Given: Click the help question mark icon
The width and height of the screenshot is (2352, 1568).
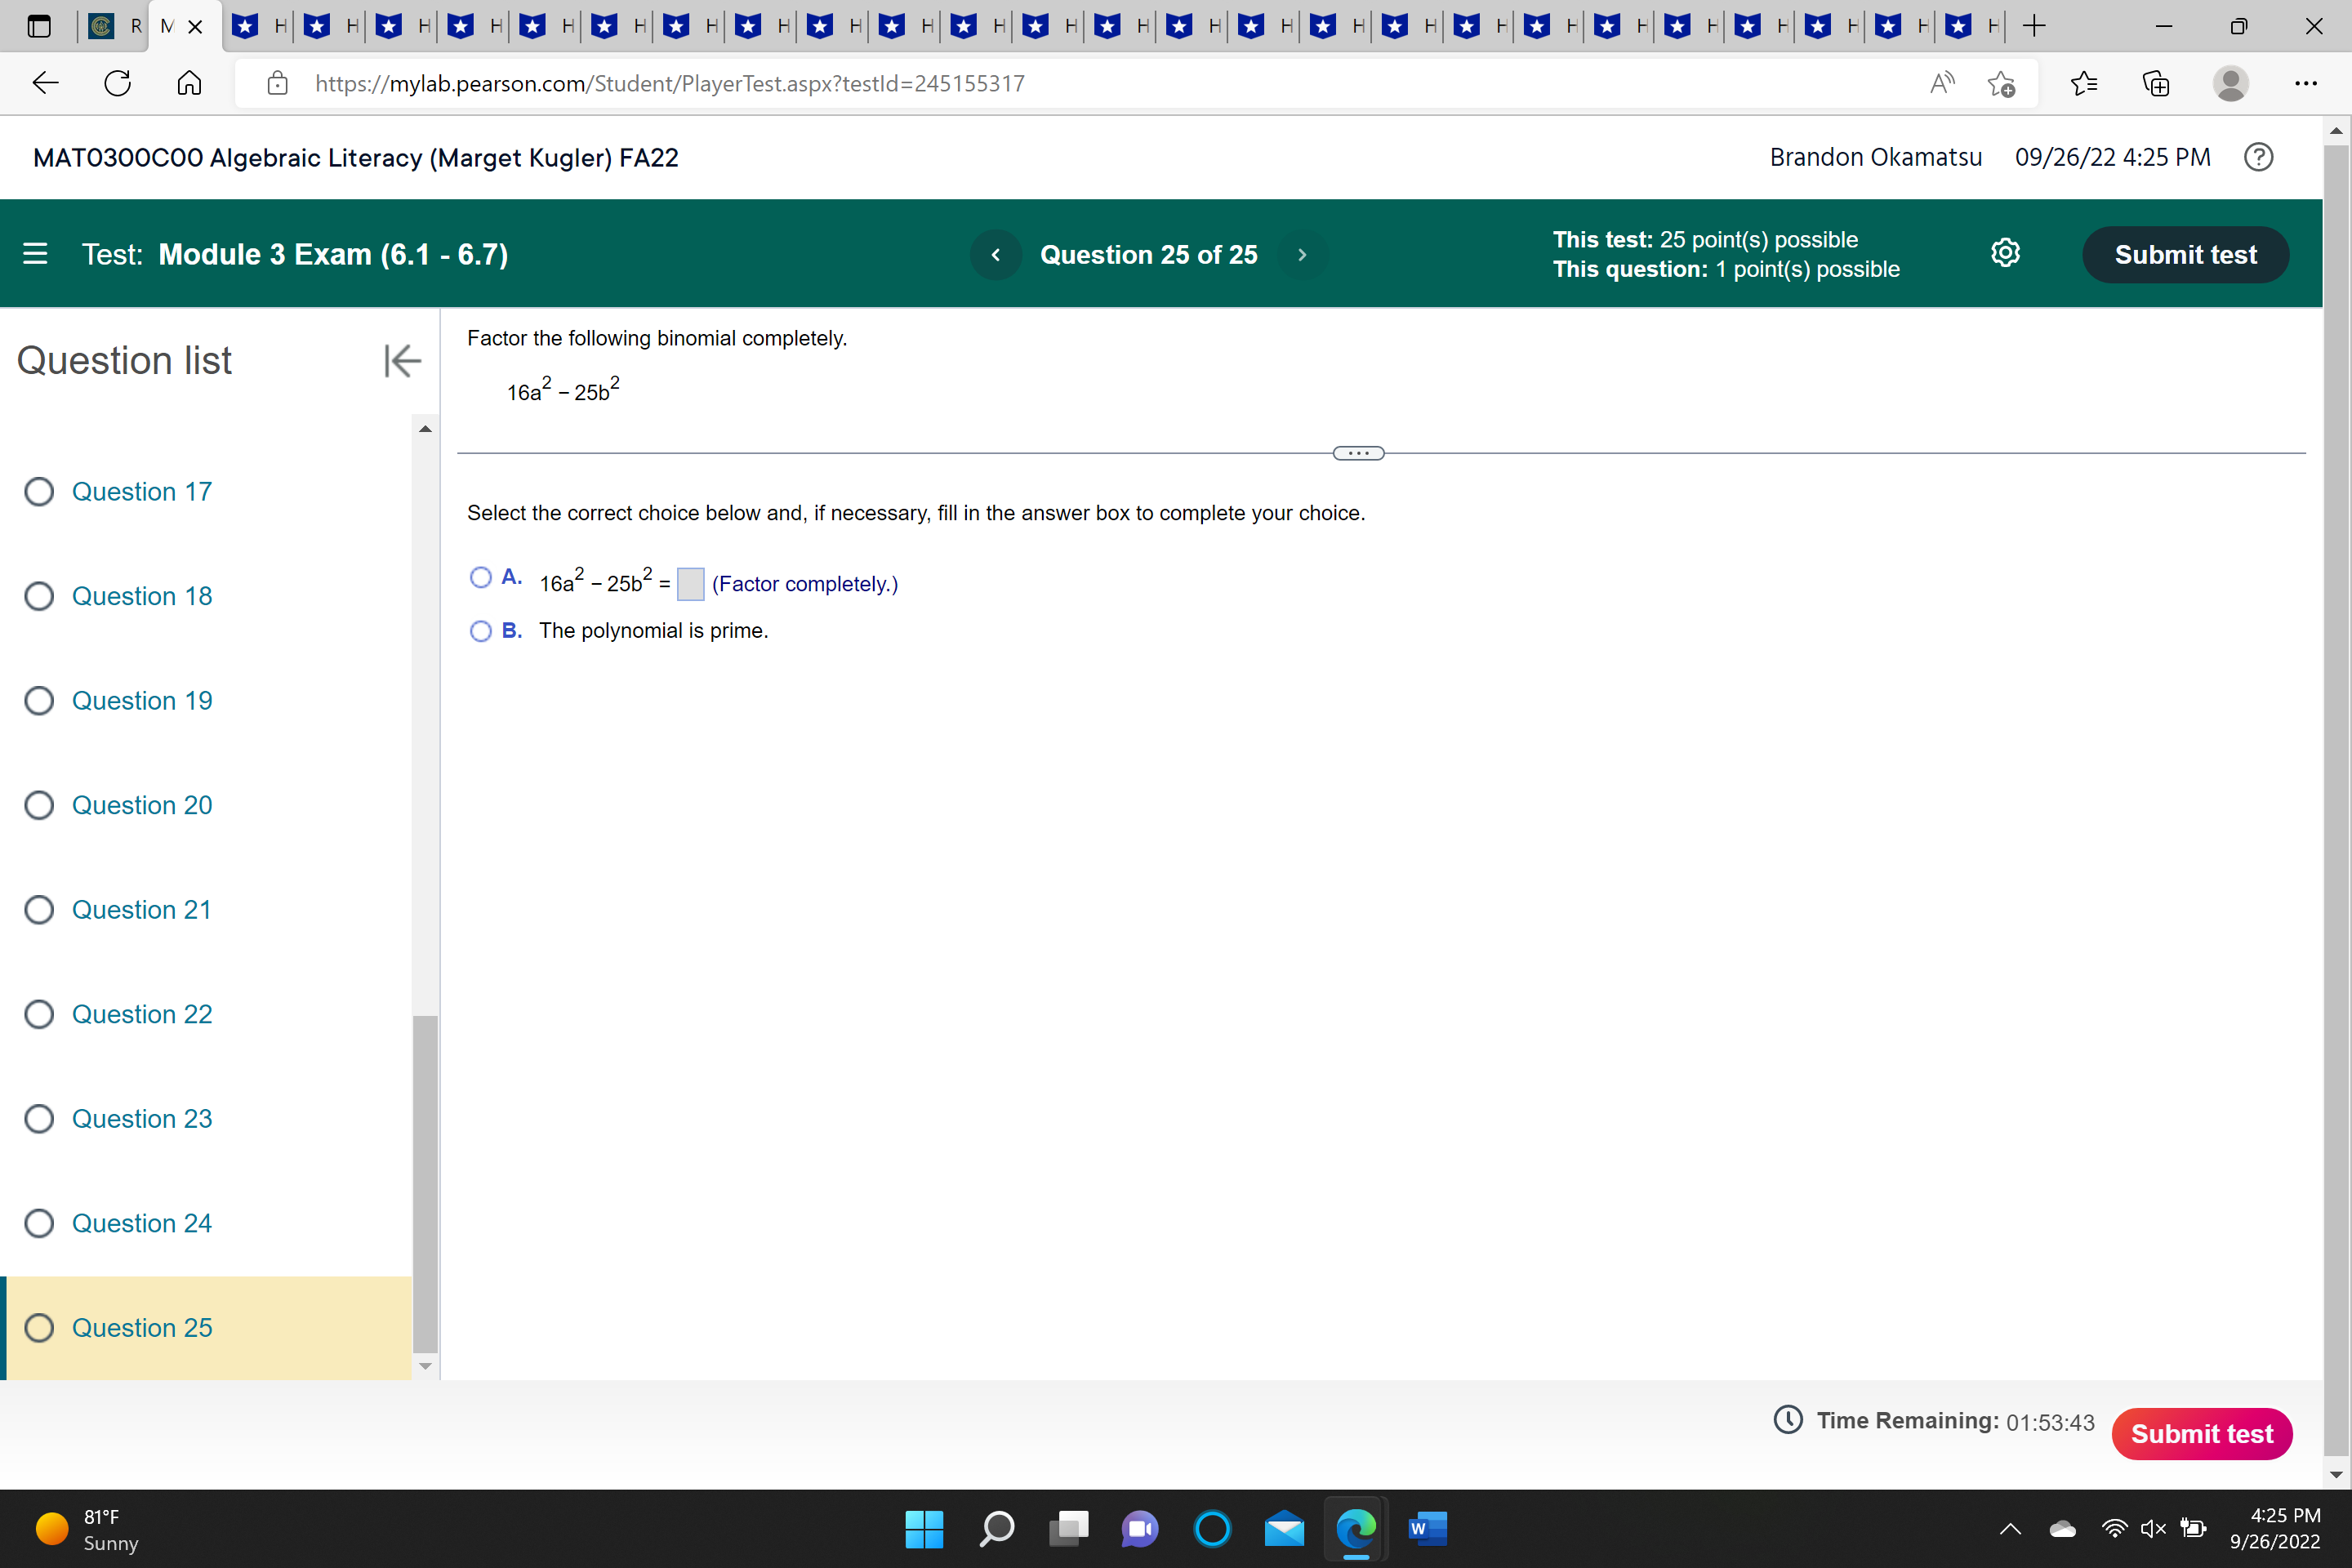Looking at the screenshot, I should pyautogui.click(x=2258, y=157).
